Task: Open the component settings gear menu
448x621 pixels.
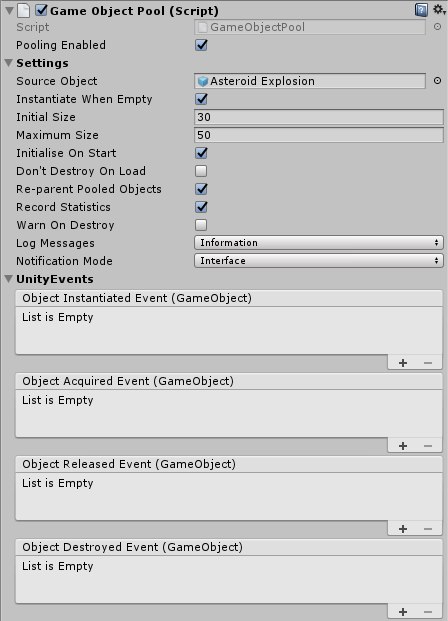Action: tap(438, 10)
